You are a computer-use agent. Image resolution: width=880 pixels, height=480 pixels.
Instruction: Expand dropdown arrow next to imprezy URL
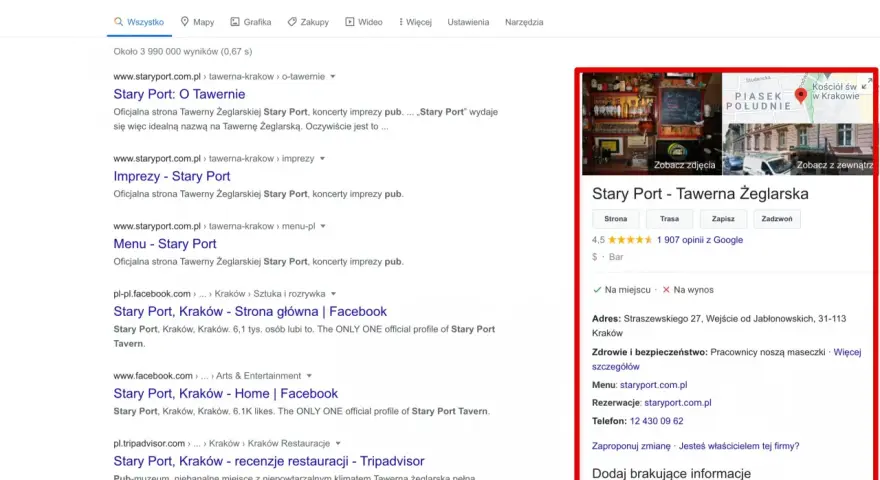click(x=322, y=159)
